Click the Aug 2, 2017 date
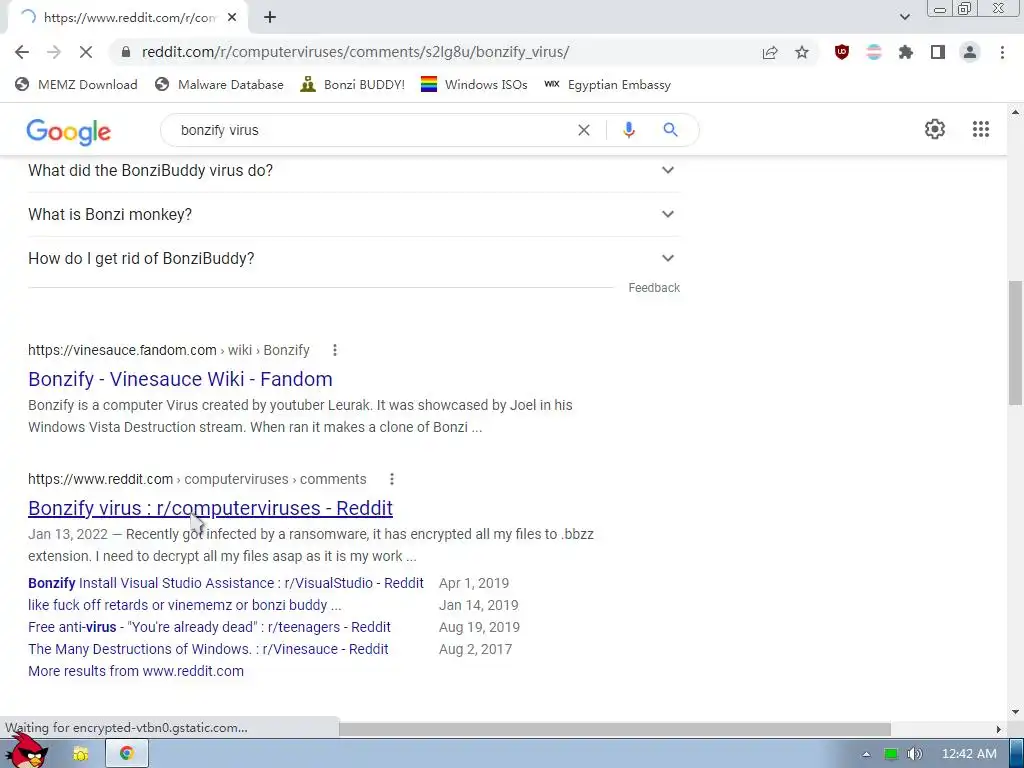The image size is (1024, 768). point(475,649)
